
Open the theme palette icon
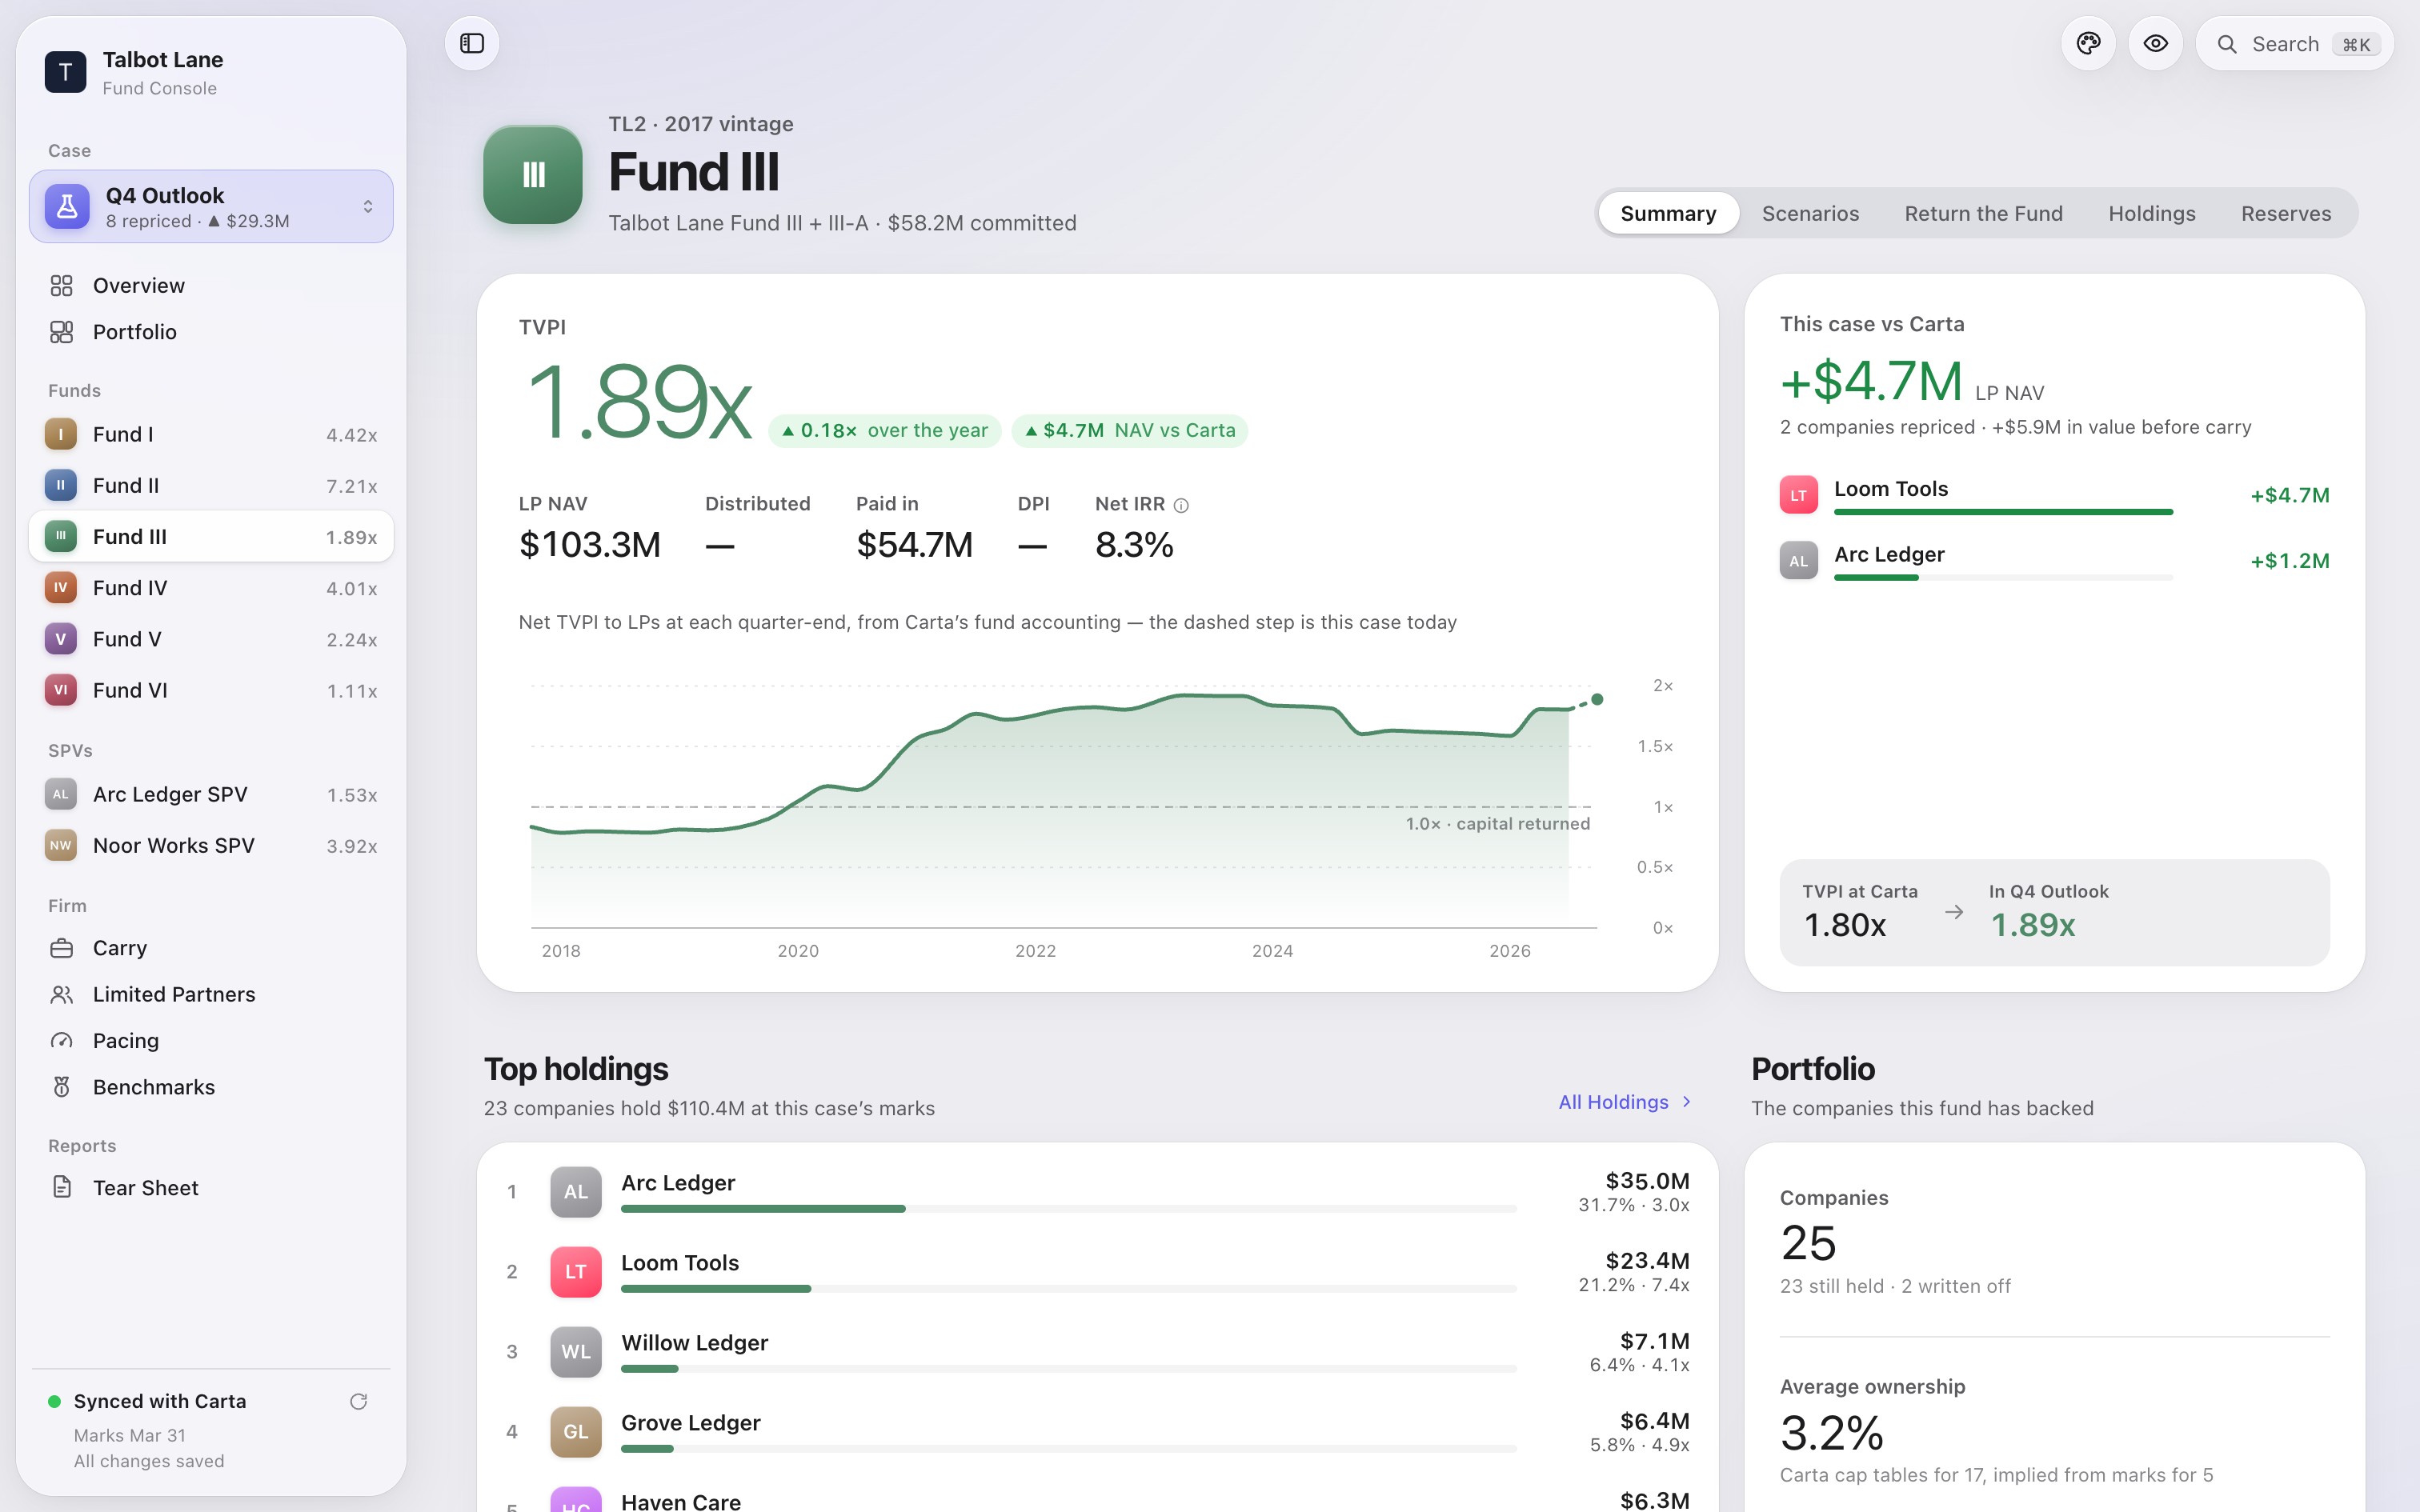pyautogui.click(x=2088, y=43)
